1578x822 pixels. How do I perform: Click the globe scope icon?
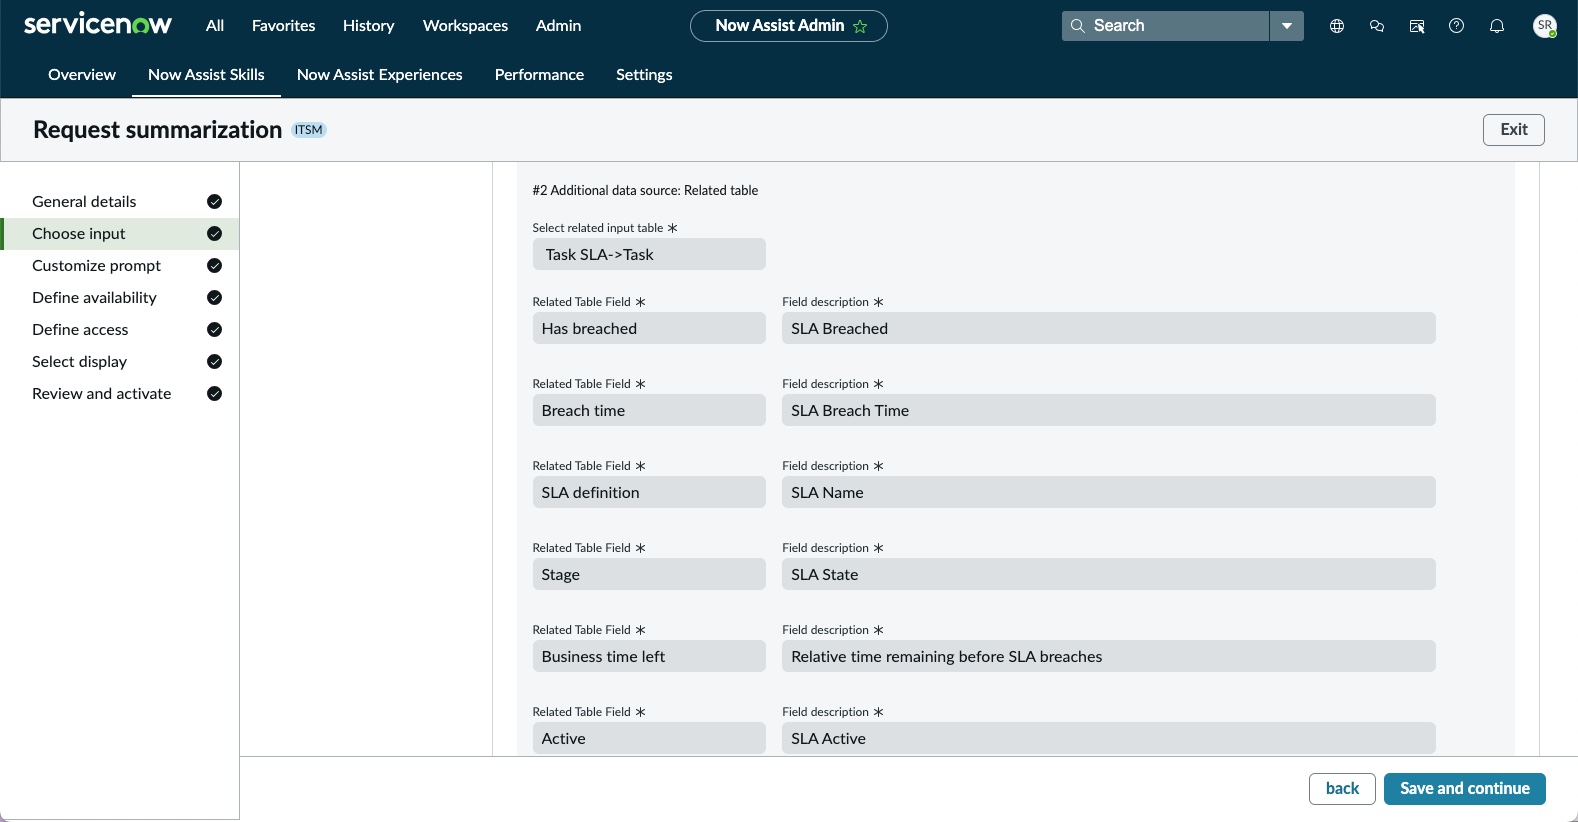pos(1337,26)
